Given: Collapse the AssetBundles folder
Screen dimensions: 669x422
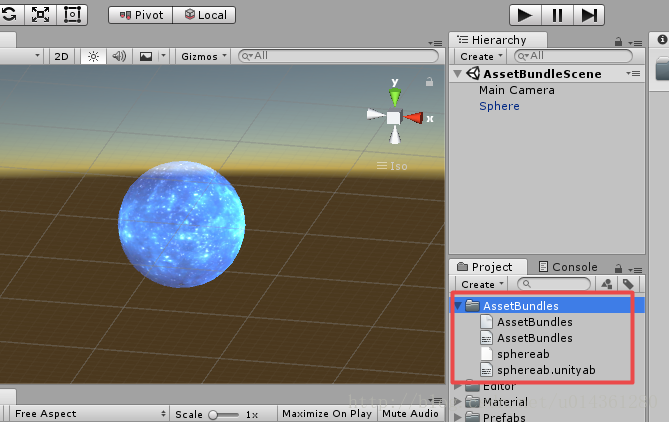Looking at the screenshot, I should [x=458, y=306].
